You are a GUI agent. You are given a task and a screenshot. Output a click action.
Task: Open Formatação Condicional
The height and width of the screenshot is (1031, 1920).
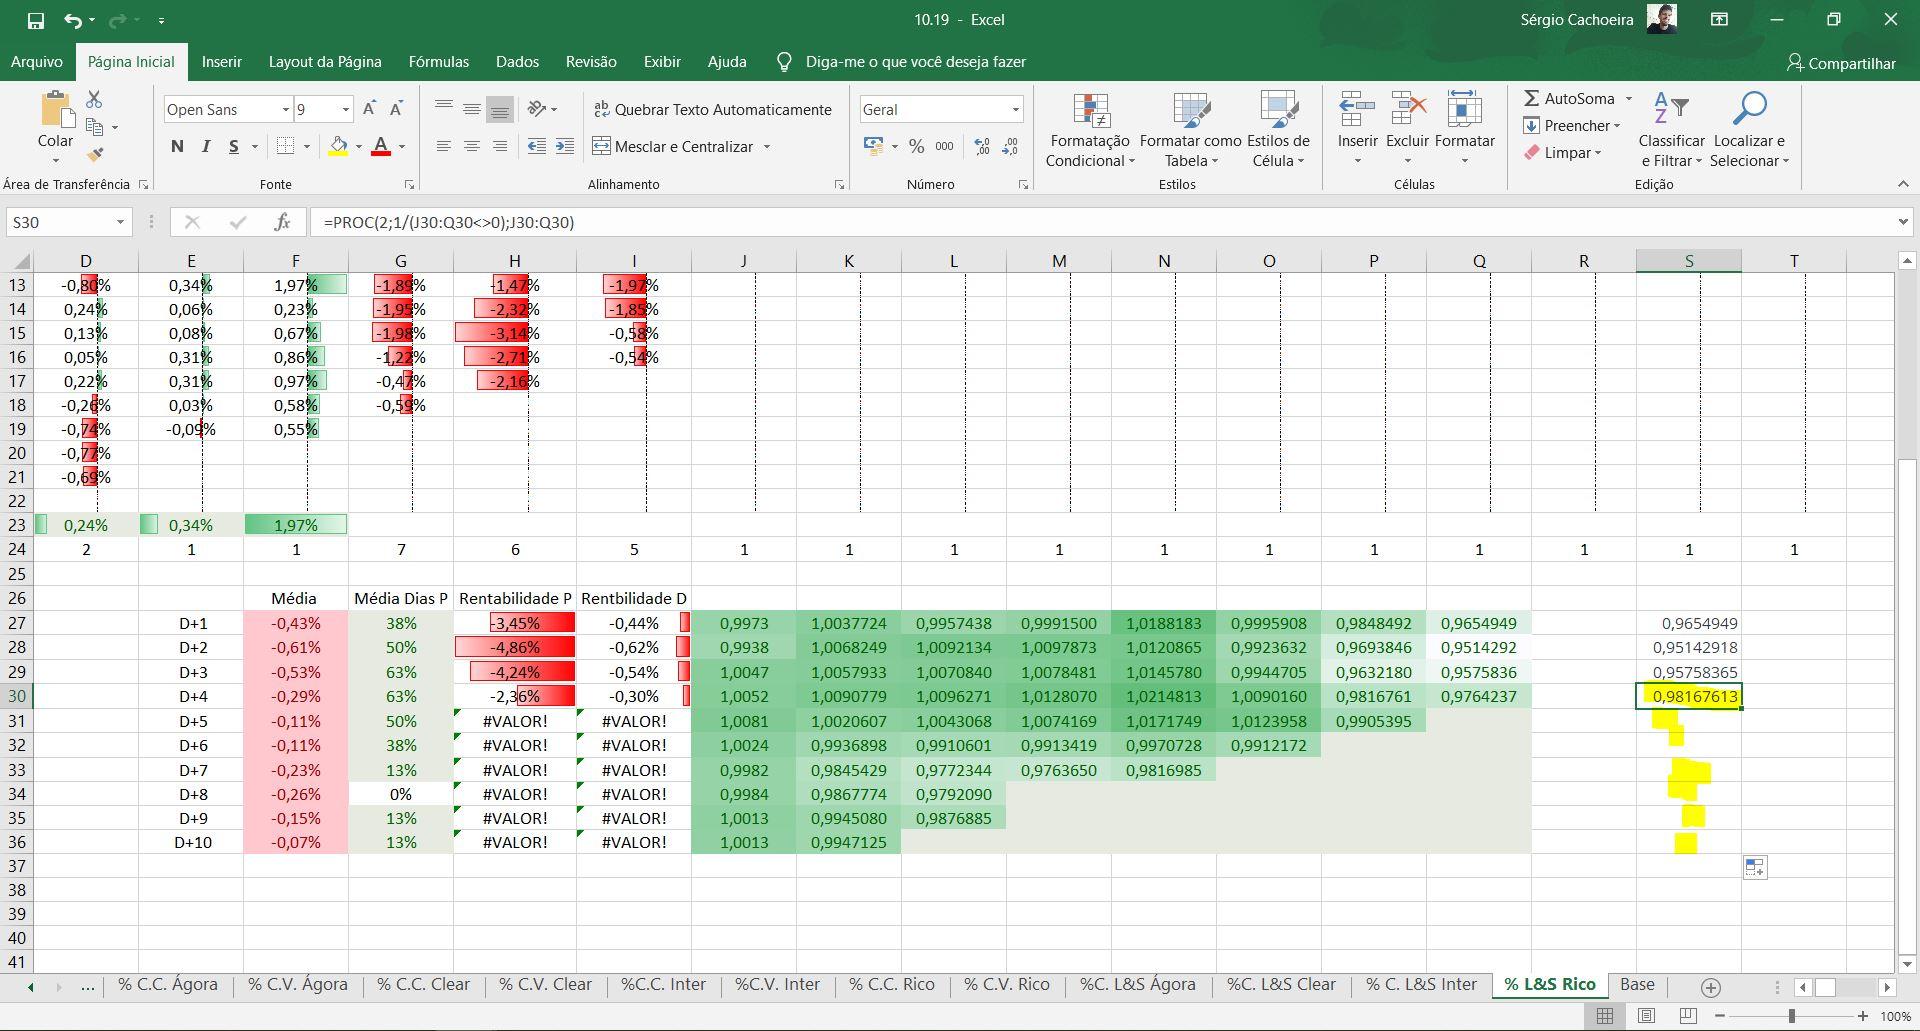tap(1090, 130)
